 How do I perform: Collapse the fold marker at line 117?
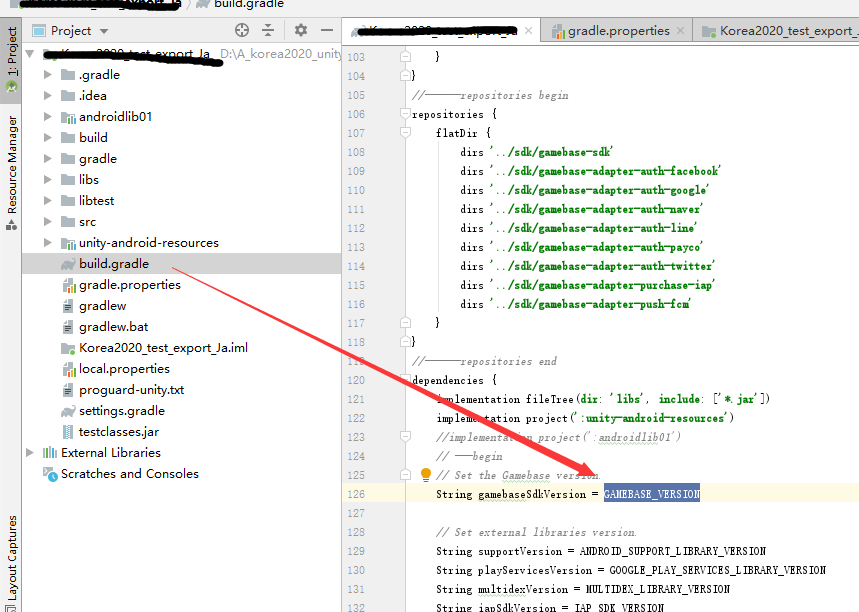tap(404, 324)
